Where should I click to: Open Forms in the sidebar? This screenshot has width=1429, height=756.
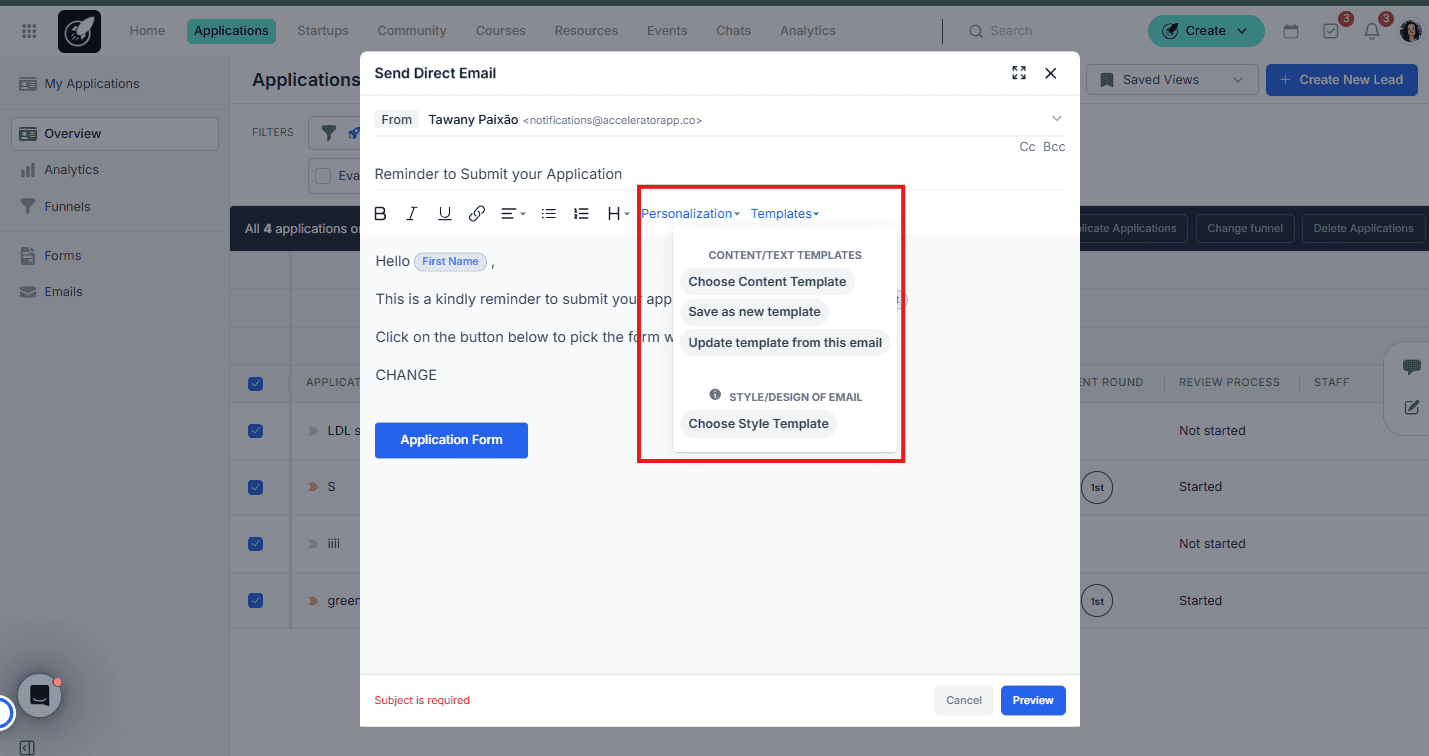tap(63, 256)
